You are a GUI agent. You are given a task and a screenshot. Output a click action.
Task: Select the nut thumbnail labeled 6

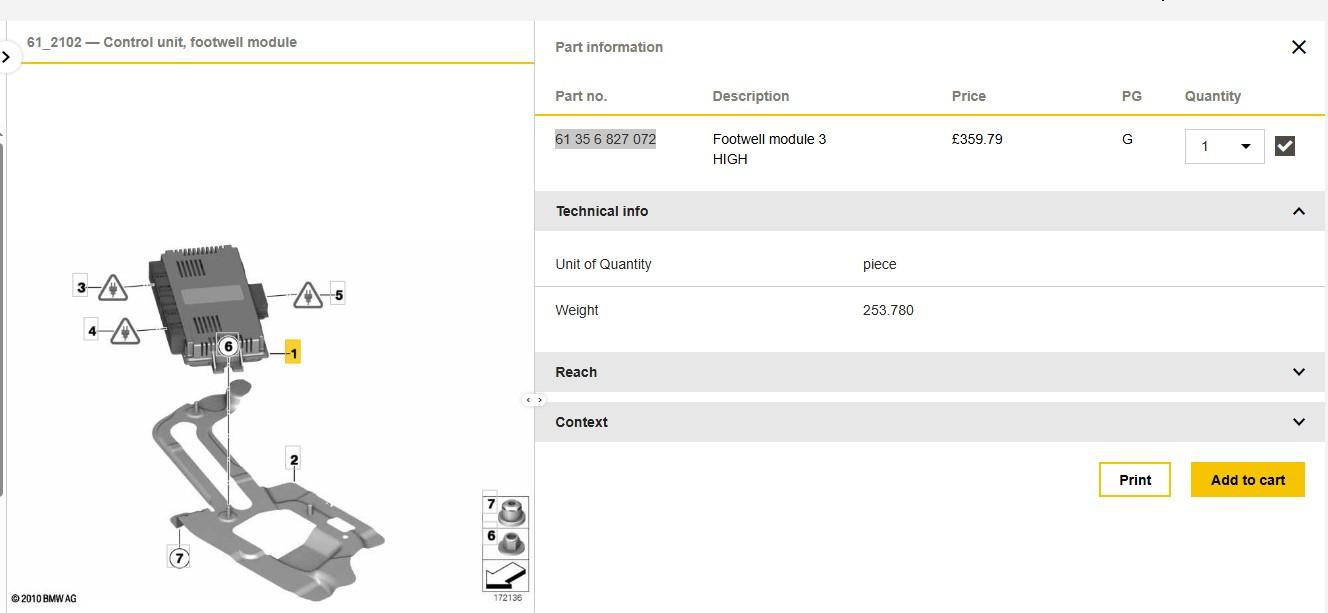506,543
